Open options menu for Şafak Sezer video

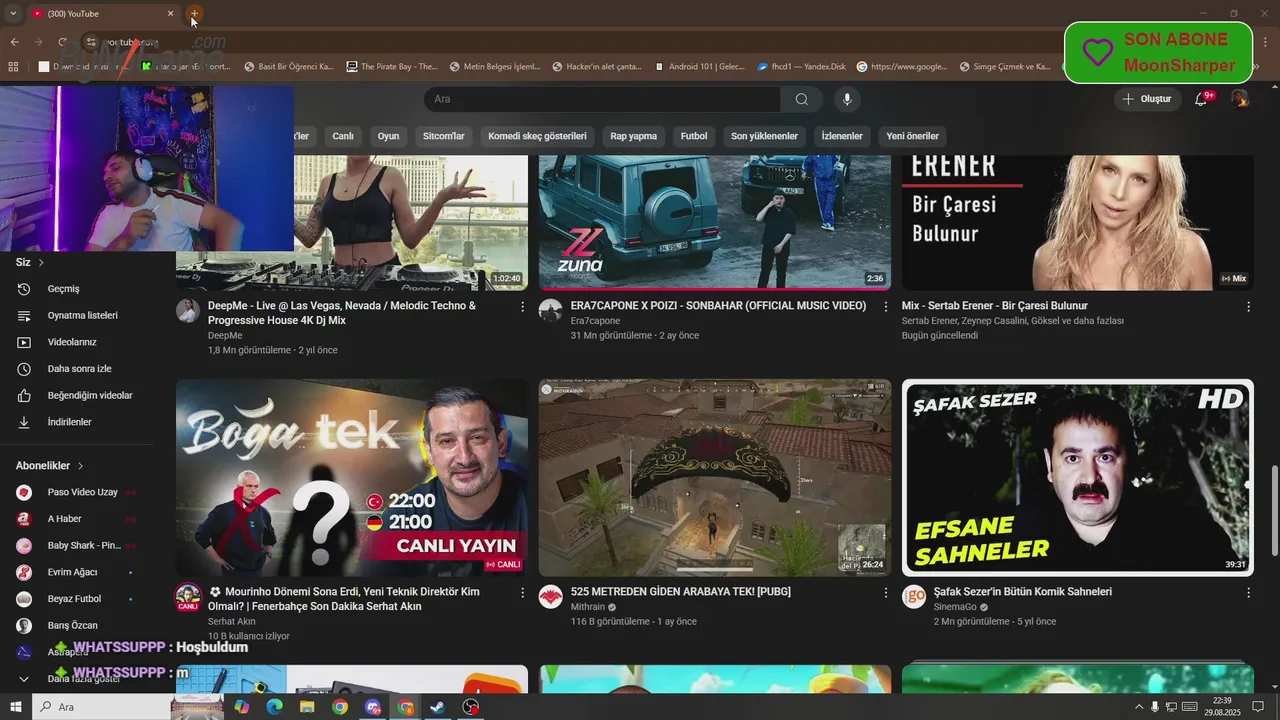click(x=1248, y=593)
